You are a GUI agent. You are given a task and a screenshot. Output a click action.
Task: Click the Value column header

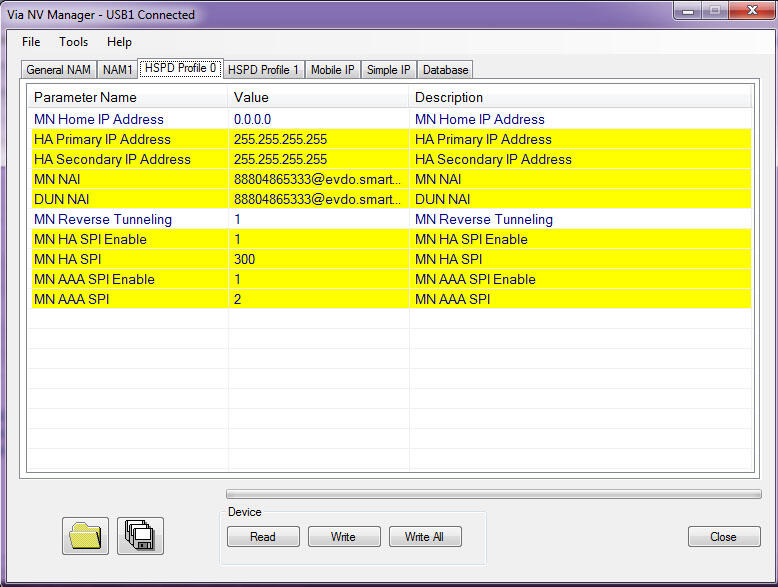[319, 97]
